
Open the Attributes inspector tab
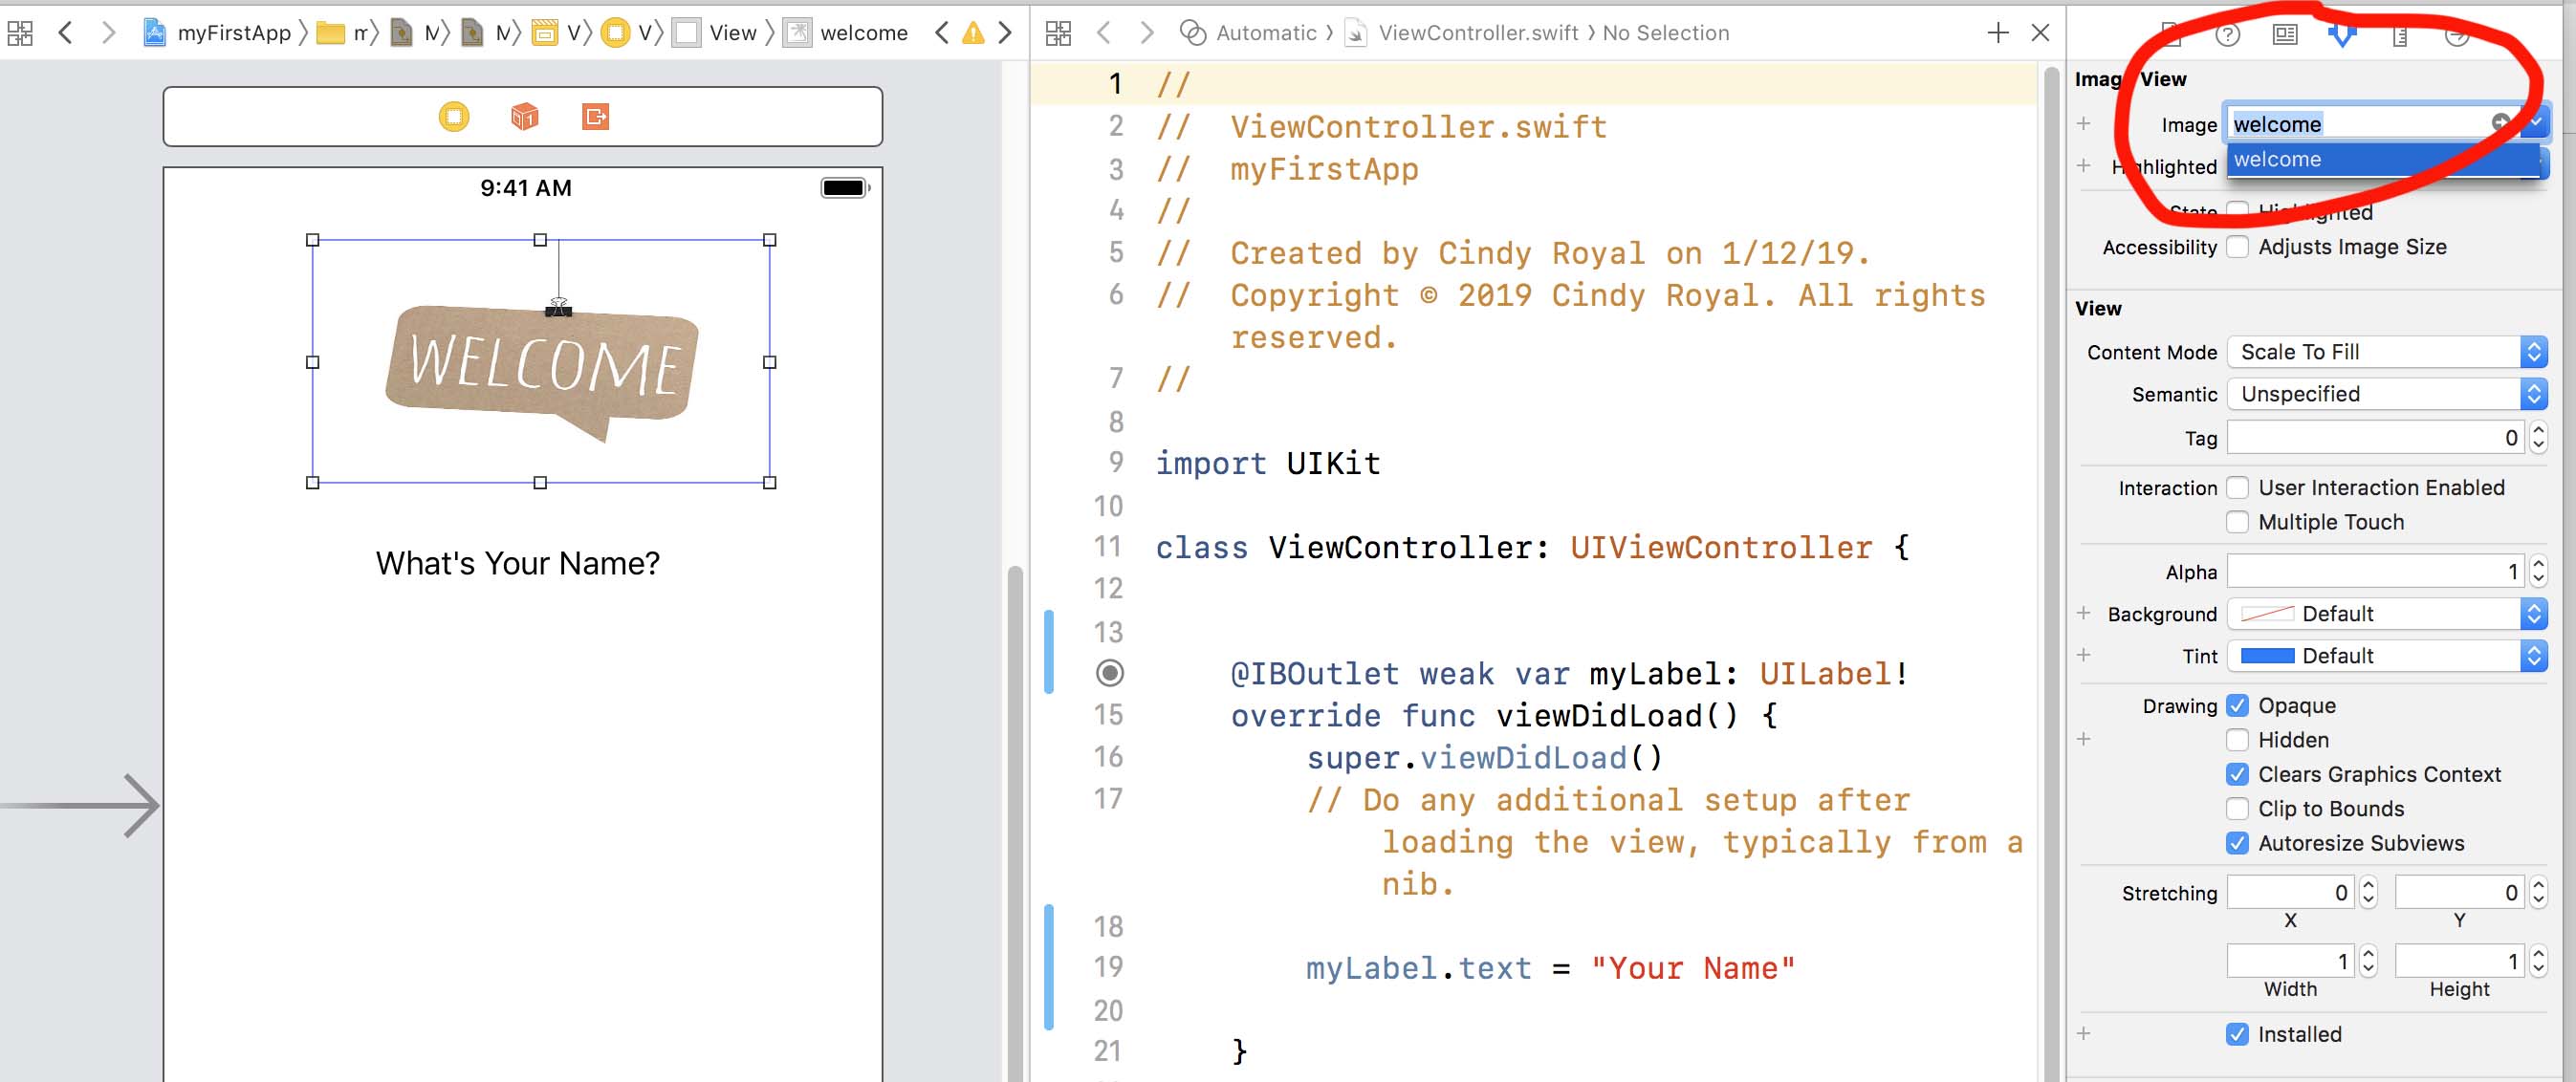pyautogui.click(x=2342, y=35)
